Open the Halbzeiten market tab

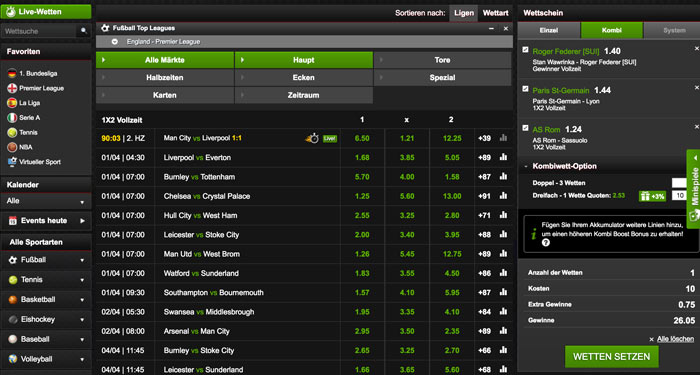pos(165,78)
